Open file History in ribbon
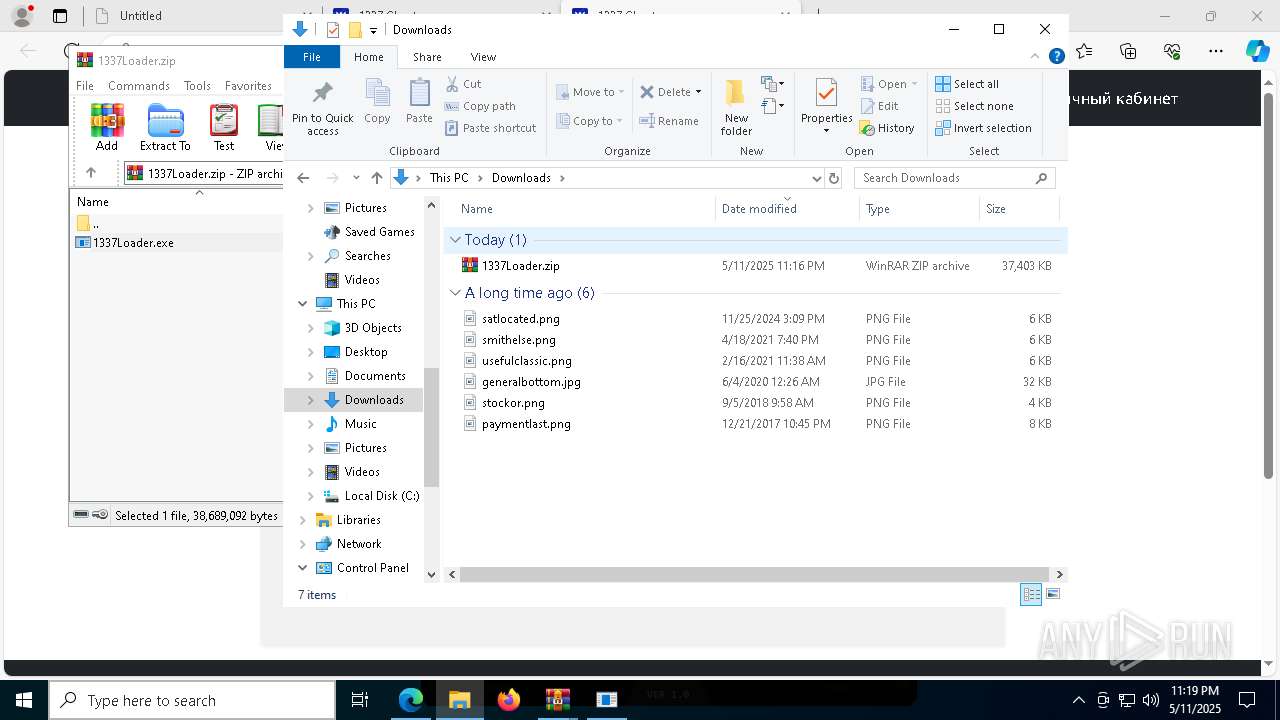This screenshot has height=720, width=1280. pyautogui.click(x=887, y=128)
